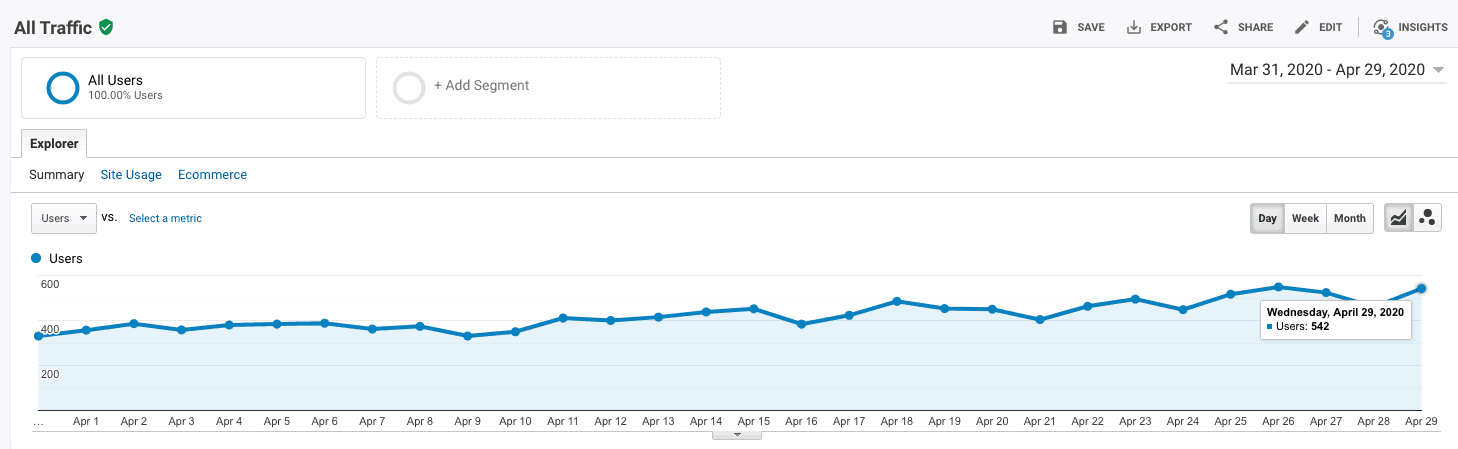The width and height of the screenshot is (1458, 449).
Task: Click the Apr 29 data point
Action: coord(1421,289)
